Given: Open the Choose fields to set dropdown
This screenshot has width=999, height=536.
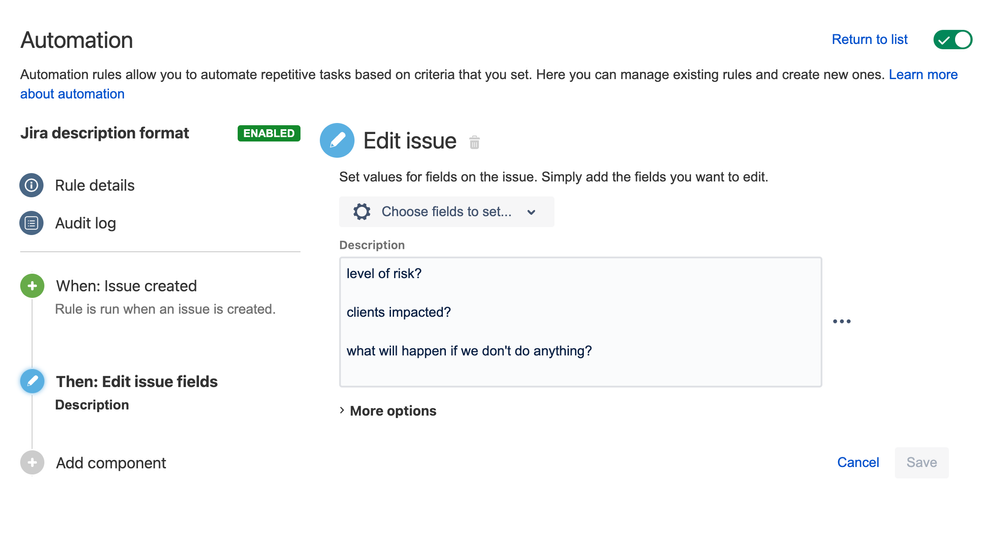Looking at the screenshot, I should (447, 212).
